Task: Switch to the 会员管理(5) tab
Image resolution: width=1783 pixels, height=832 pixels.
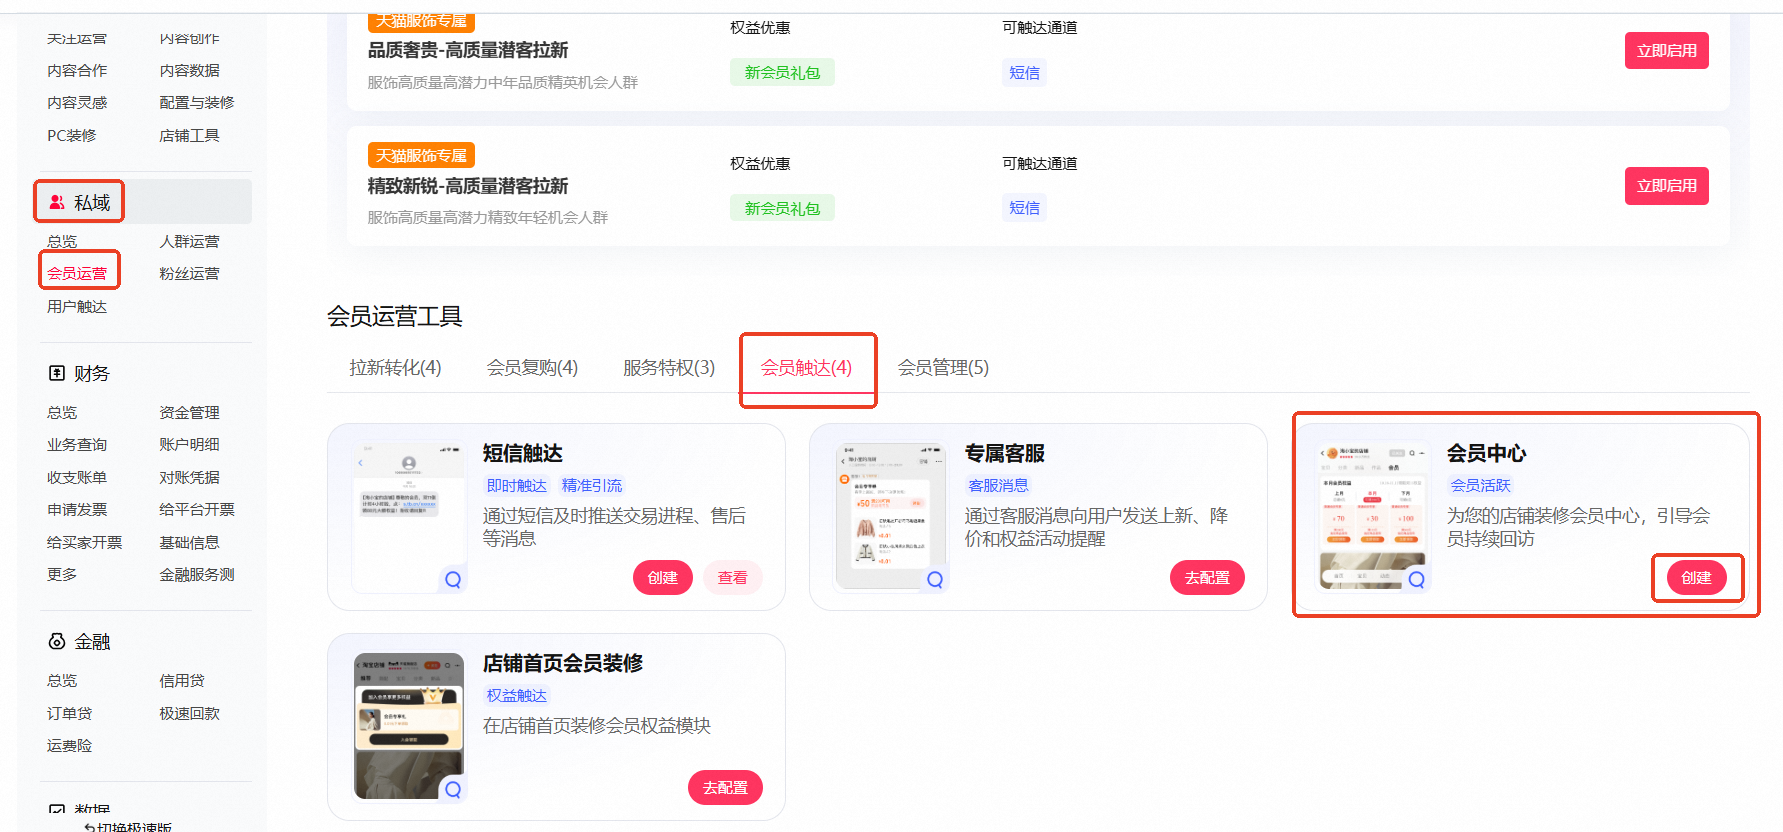Action: tap(943, 368)
